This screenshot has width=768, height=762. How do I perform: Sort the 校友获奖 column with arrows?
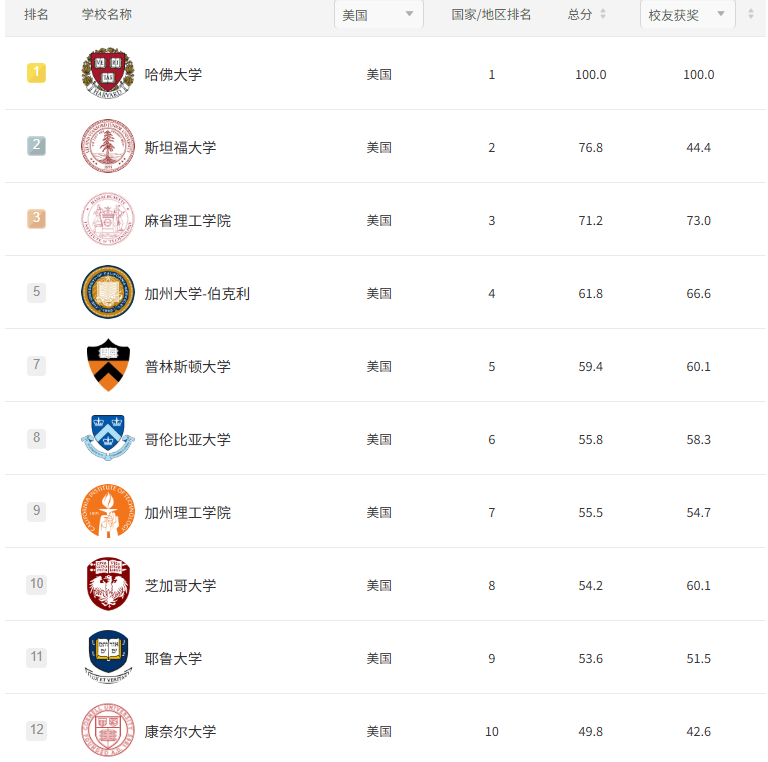(751, 14)
